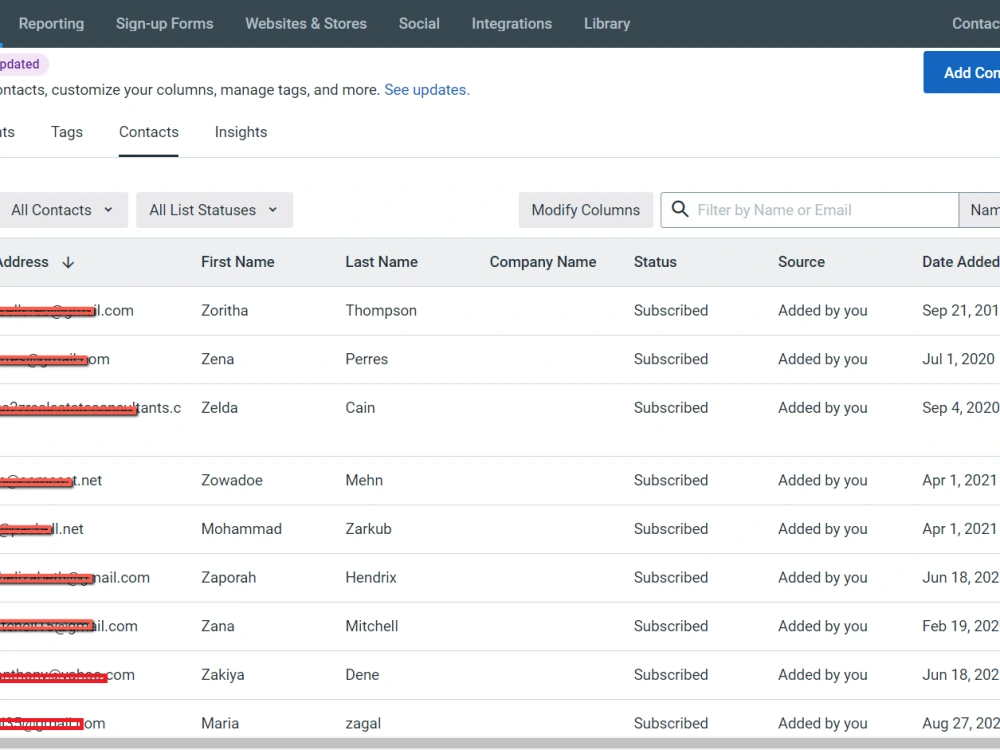Open the Library menu
This screenshot has height=750, width=1000.
click(607, 24)
